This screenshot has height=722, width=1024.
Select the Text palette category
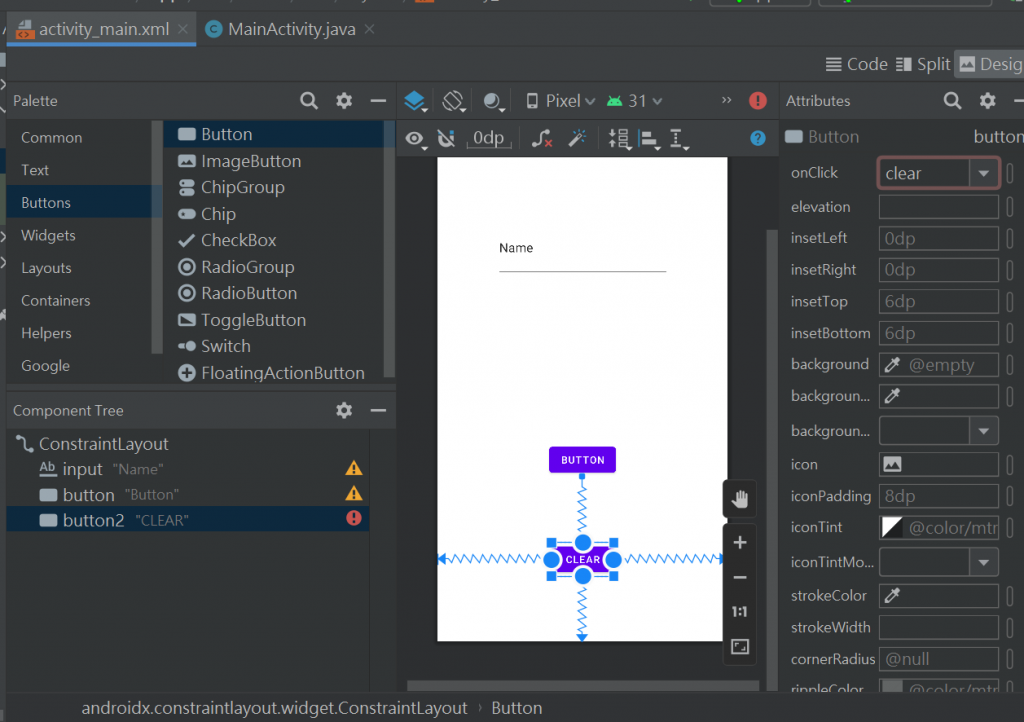point(35,170)
